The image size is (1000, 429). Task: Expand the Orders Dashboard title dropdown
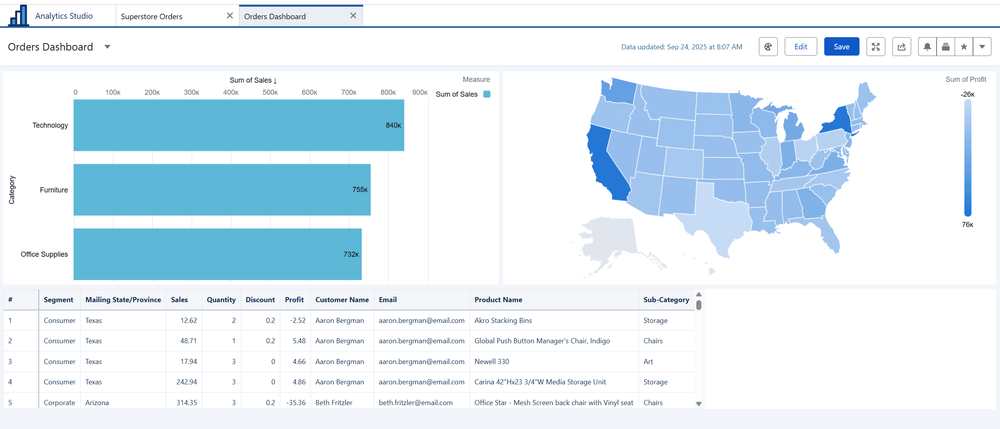pyautogui.click(x=107, y=47)
